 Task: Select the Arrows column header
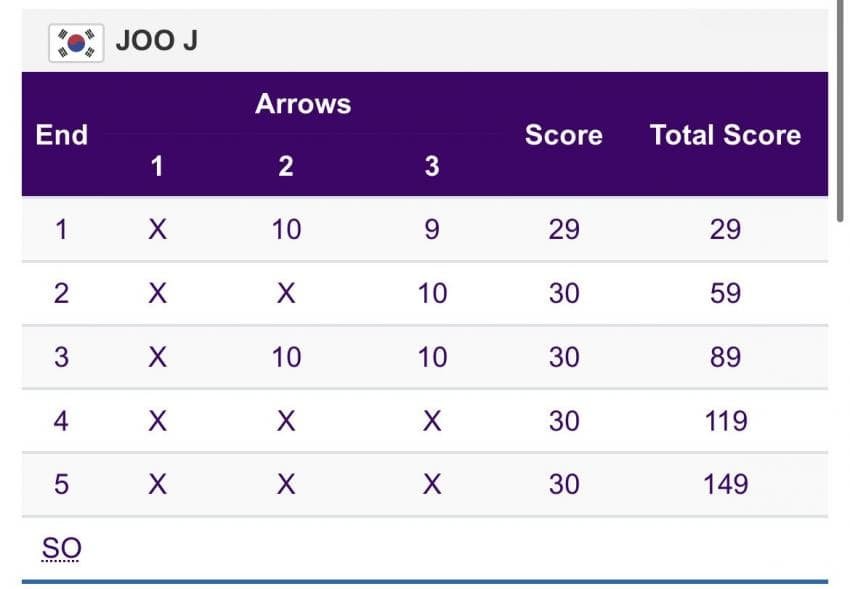click(x=303, y=103)
